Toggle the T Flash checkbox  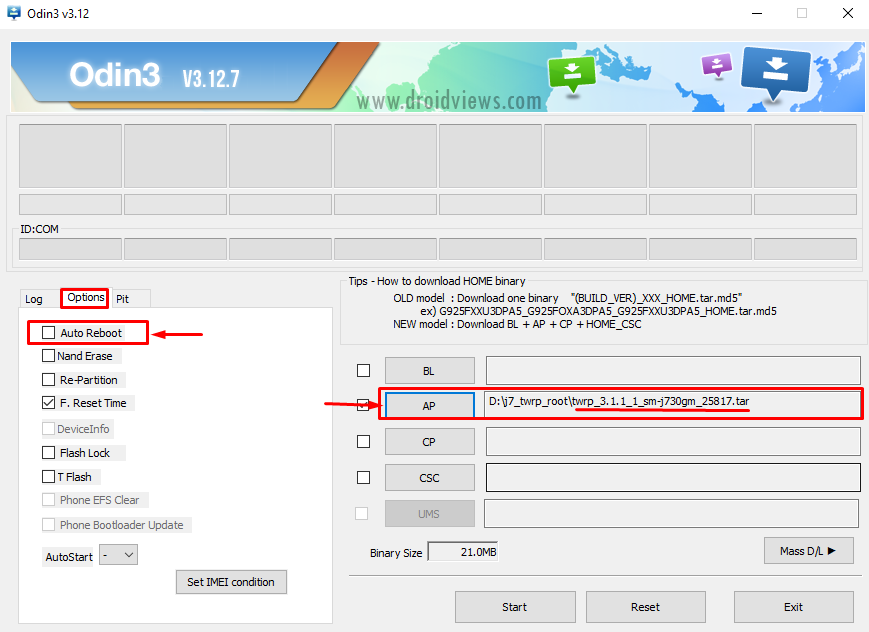click(x=49, y=477)
